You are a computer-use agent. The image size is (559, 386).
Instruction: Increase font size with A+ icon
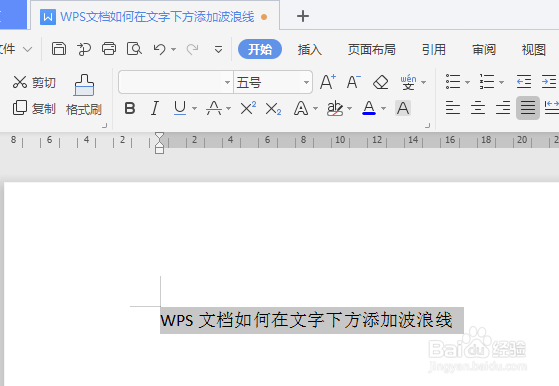click(328, 82)
